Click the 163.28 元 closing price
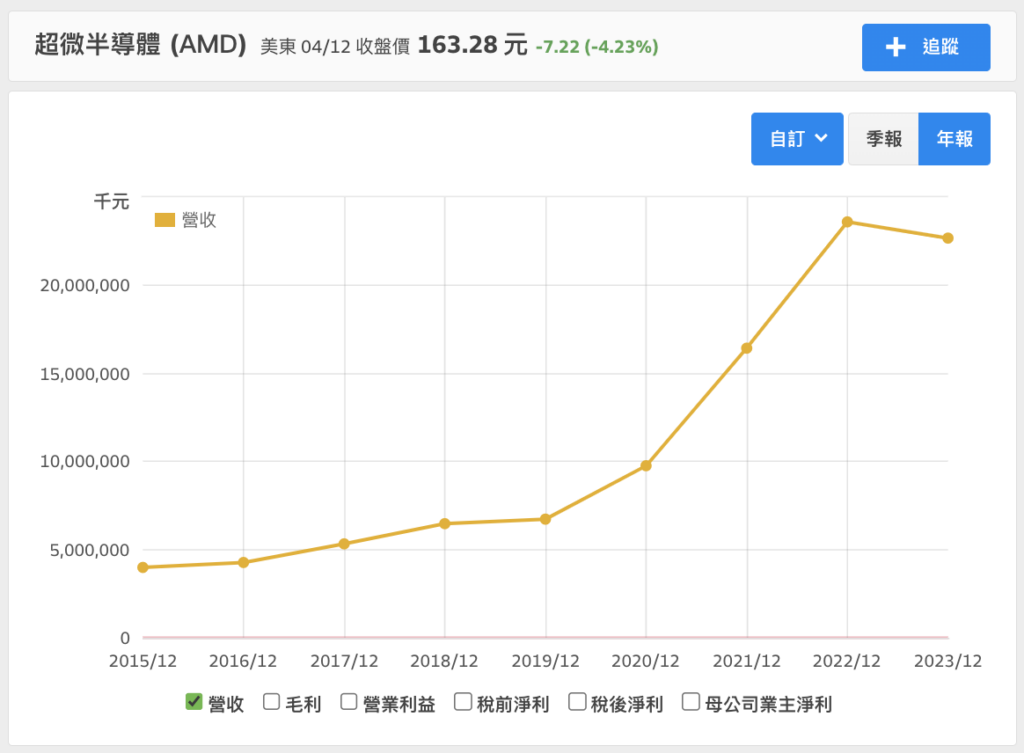The image size is (1024, 753). (x=472, y=45)
